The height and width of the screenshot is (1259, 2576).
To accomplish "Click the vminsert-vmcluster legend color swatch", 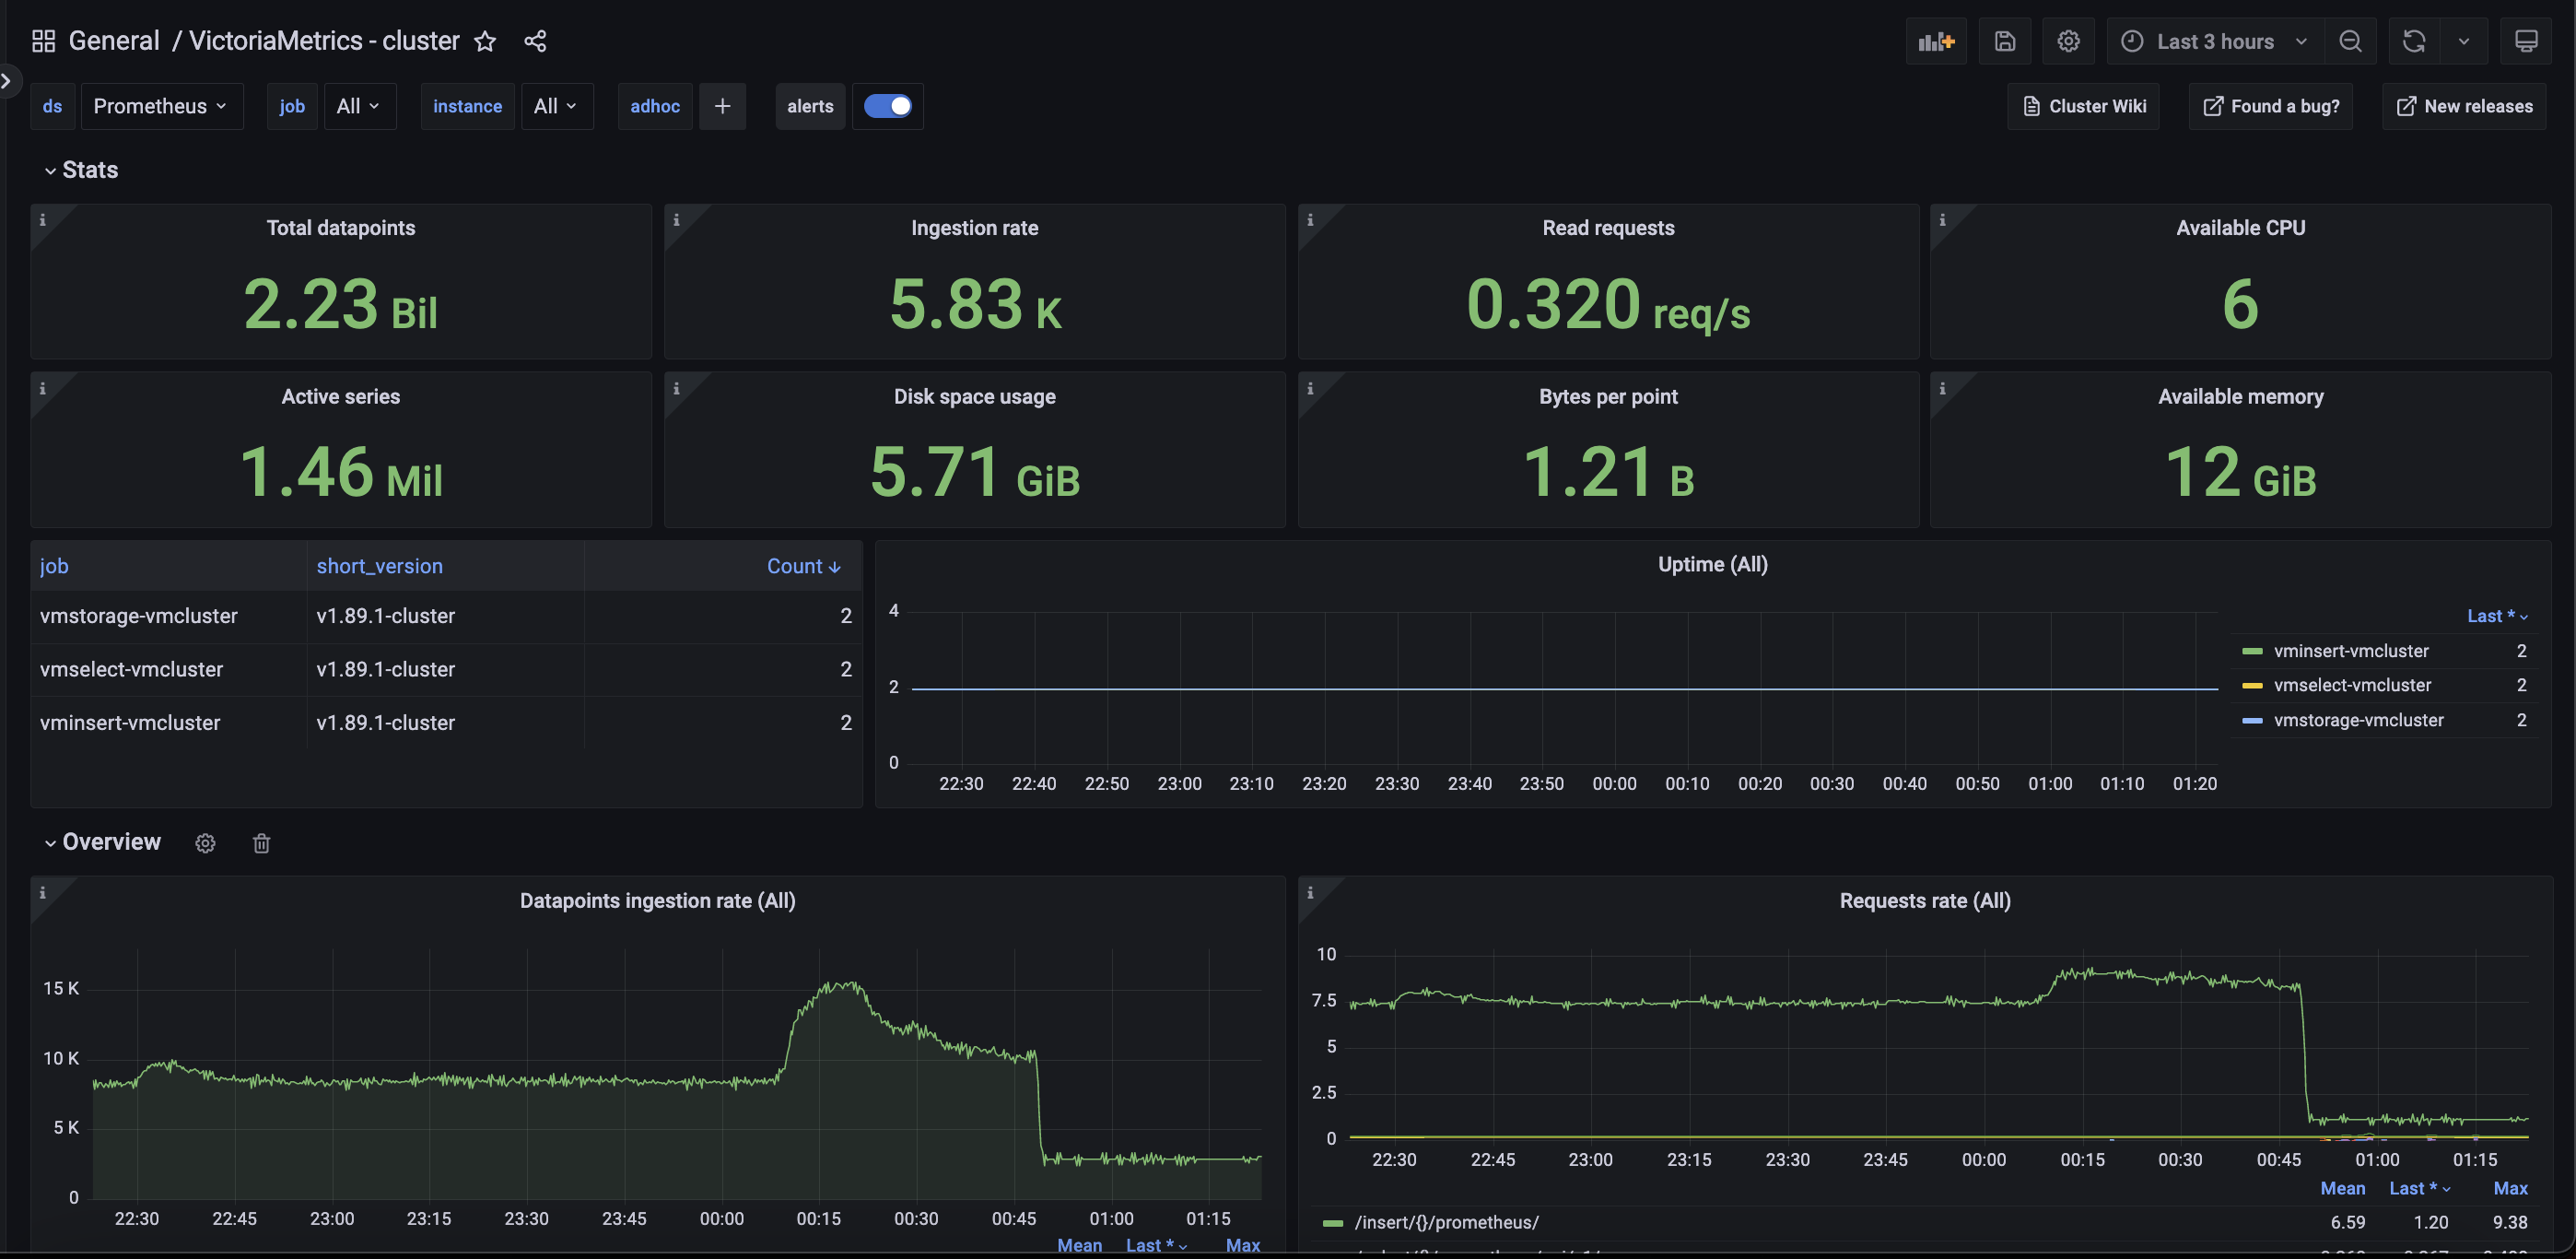I will point(2253,650).
